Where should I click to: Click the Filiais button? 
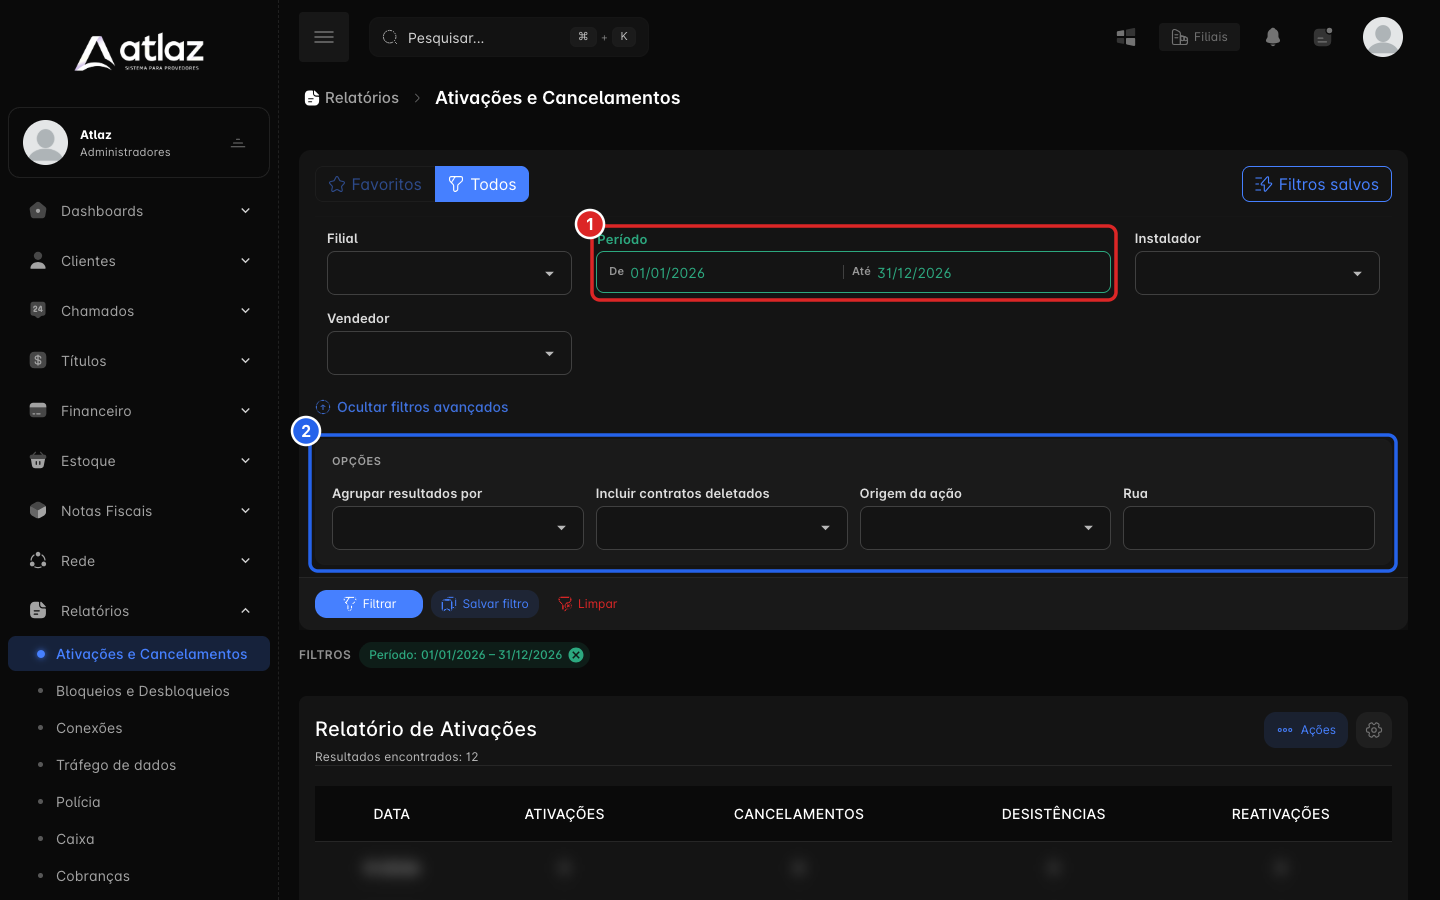(x=1199, y=37)
